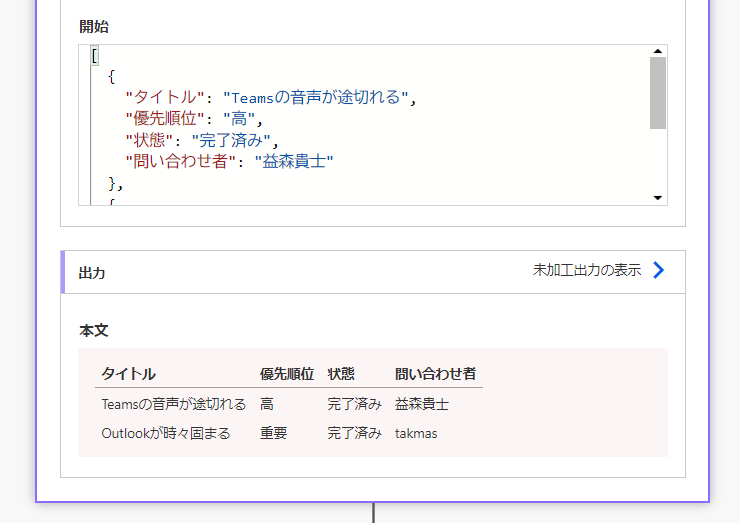Click the scroll down arrow in JSON box

657,198
